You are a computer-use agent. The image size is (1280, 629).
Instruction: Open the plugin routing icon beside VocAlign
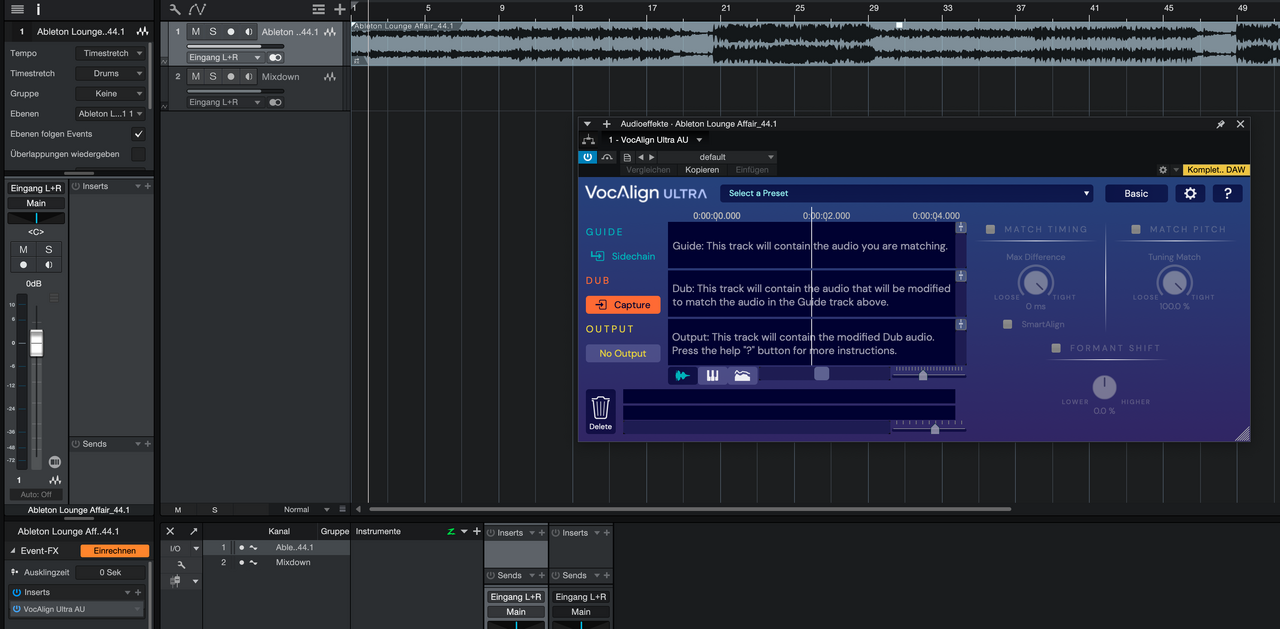pyautogui.click(x=588, y=140)
